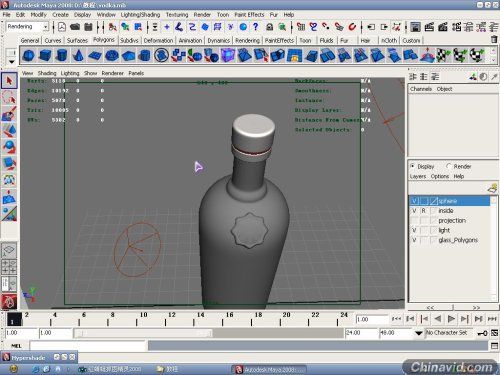Toggle reference type box of inside layer

click(x=424, y=211)
